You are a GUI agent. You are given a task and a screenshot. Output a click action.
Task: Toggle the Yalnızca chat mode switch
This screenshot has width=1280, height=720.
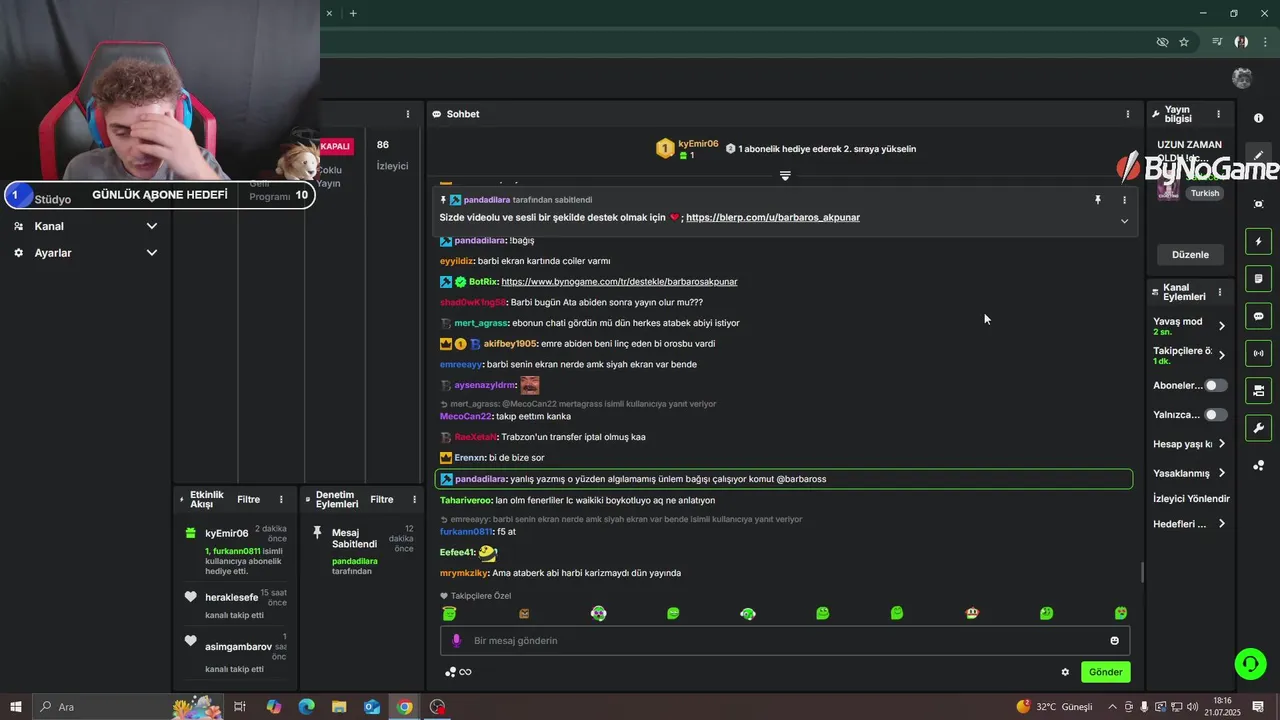(x=1215, y=414)
